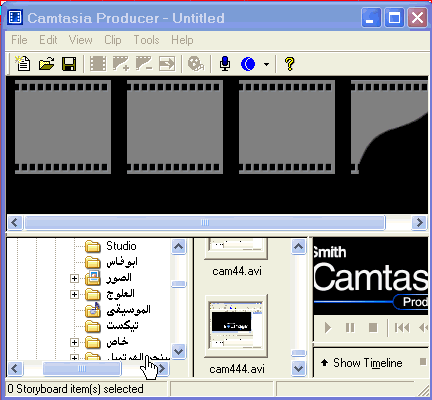Image resolution: width=432 pixels, height=400 pixels.
Task: Close the Camtasia Producer window
Action: (x=417, y=17)
